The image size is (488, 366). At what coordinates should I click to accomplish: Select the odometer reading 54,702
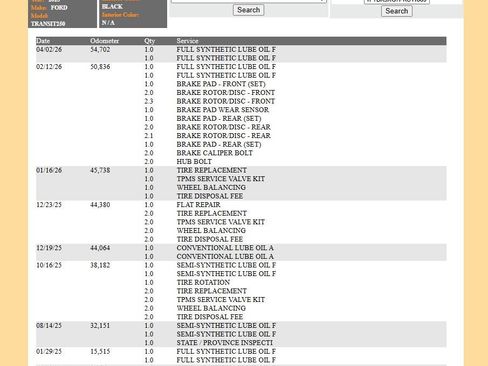(x=100, y=49)
